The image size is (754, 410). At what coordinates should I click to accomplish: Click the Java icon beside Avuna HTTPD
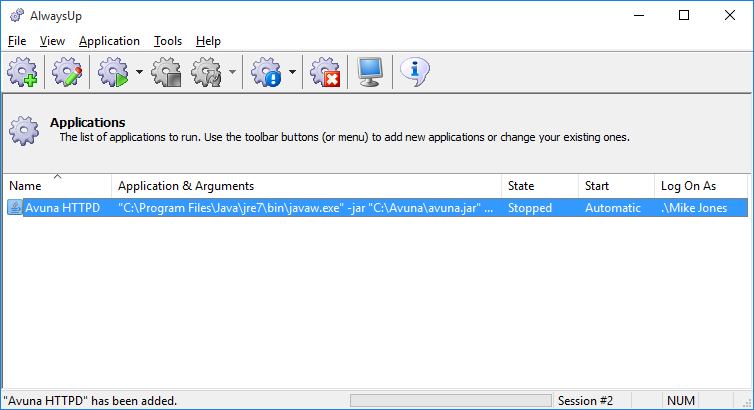pos(14,208)
